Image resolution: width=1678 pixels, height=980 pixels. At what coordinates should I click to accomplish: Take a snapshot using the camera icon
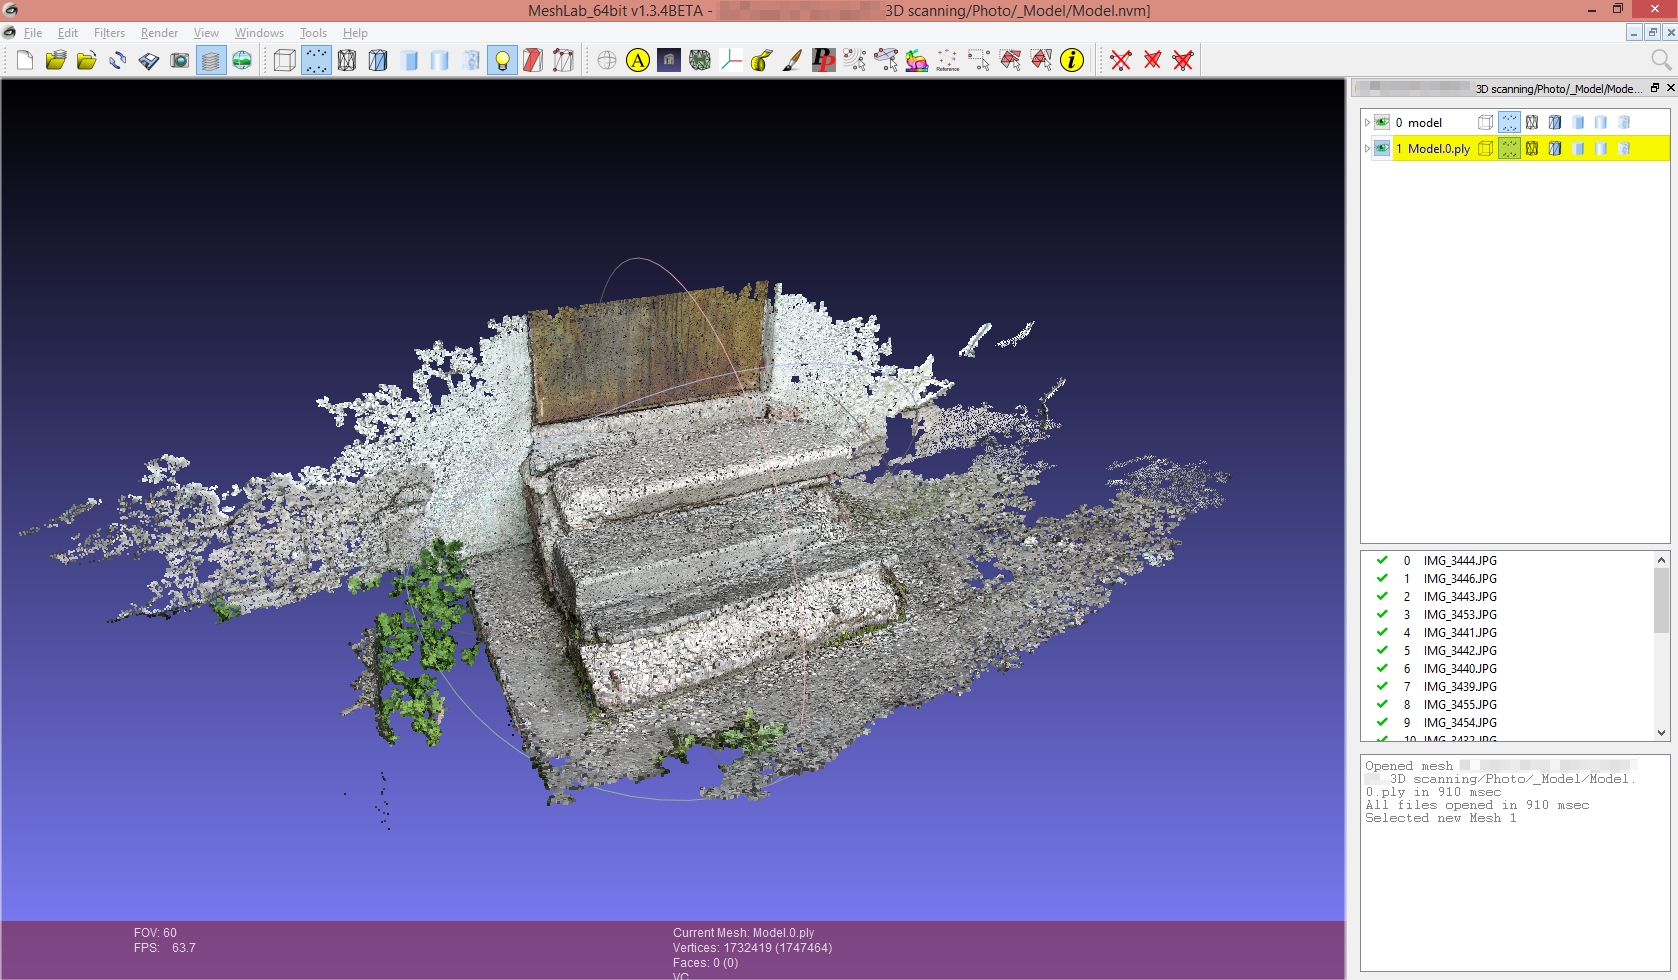pos(180,61)
